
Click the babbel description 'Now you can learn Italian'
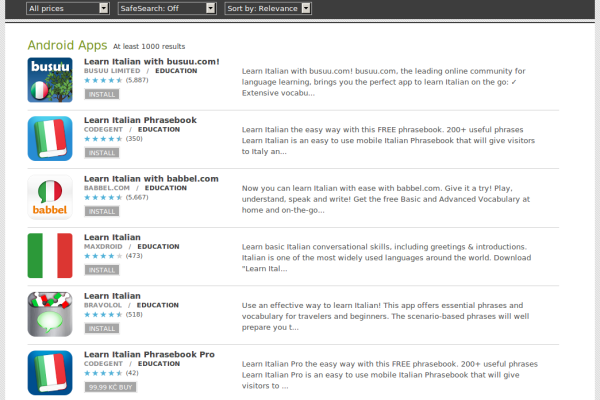[386, 199]
